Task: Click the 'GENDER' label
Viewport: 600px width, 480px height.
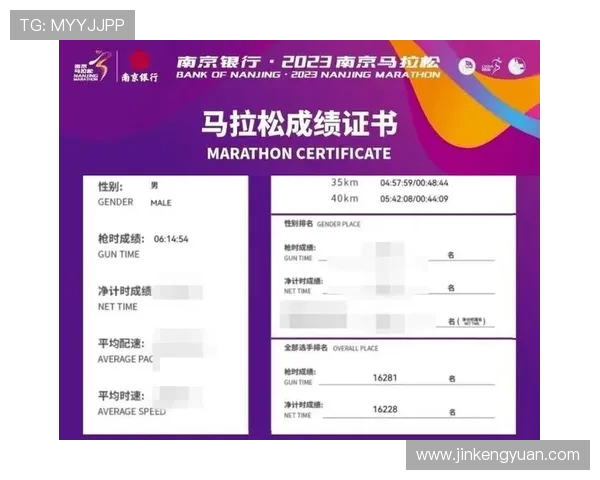Action: pyautogui.click(x=116, y=202)
